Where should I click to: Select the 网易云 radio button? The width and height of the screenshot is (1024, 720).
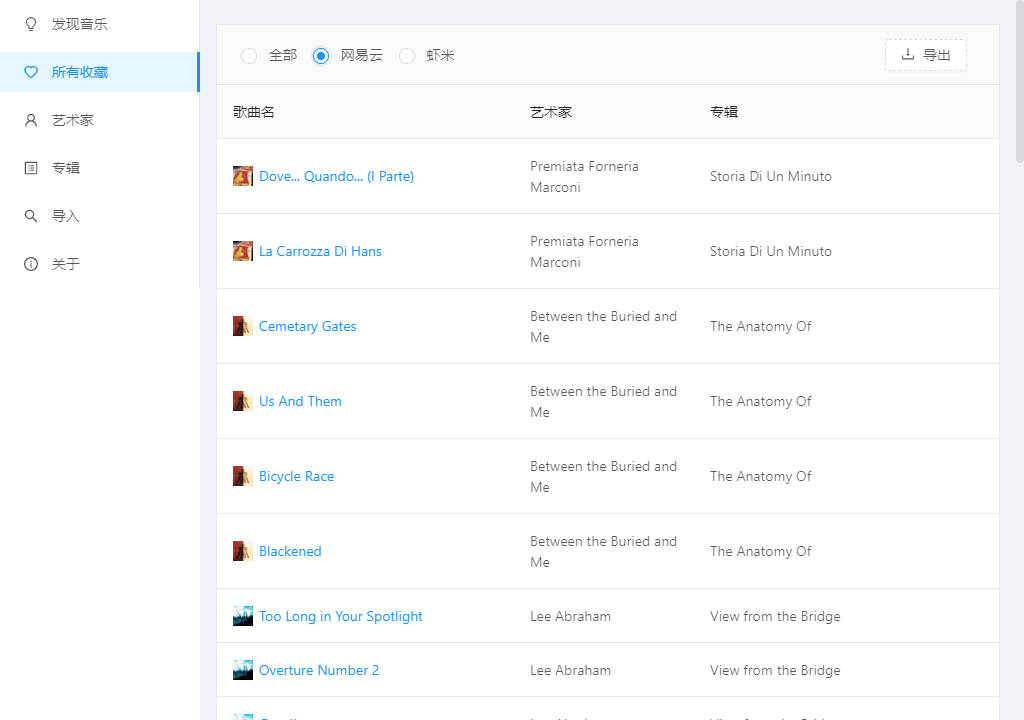tap(321, 56)
